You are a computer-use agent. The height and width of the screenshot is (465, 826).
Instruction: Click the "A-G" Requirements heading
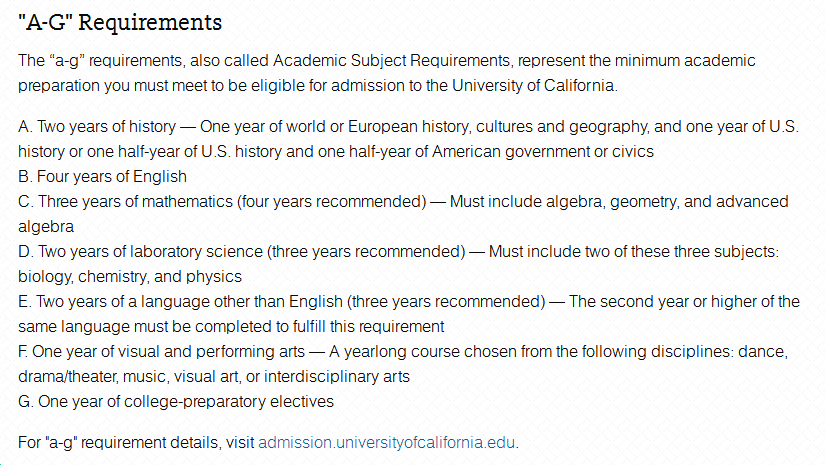click(x=120, y=23)
